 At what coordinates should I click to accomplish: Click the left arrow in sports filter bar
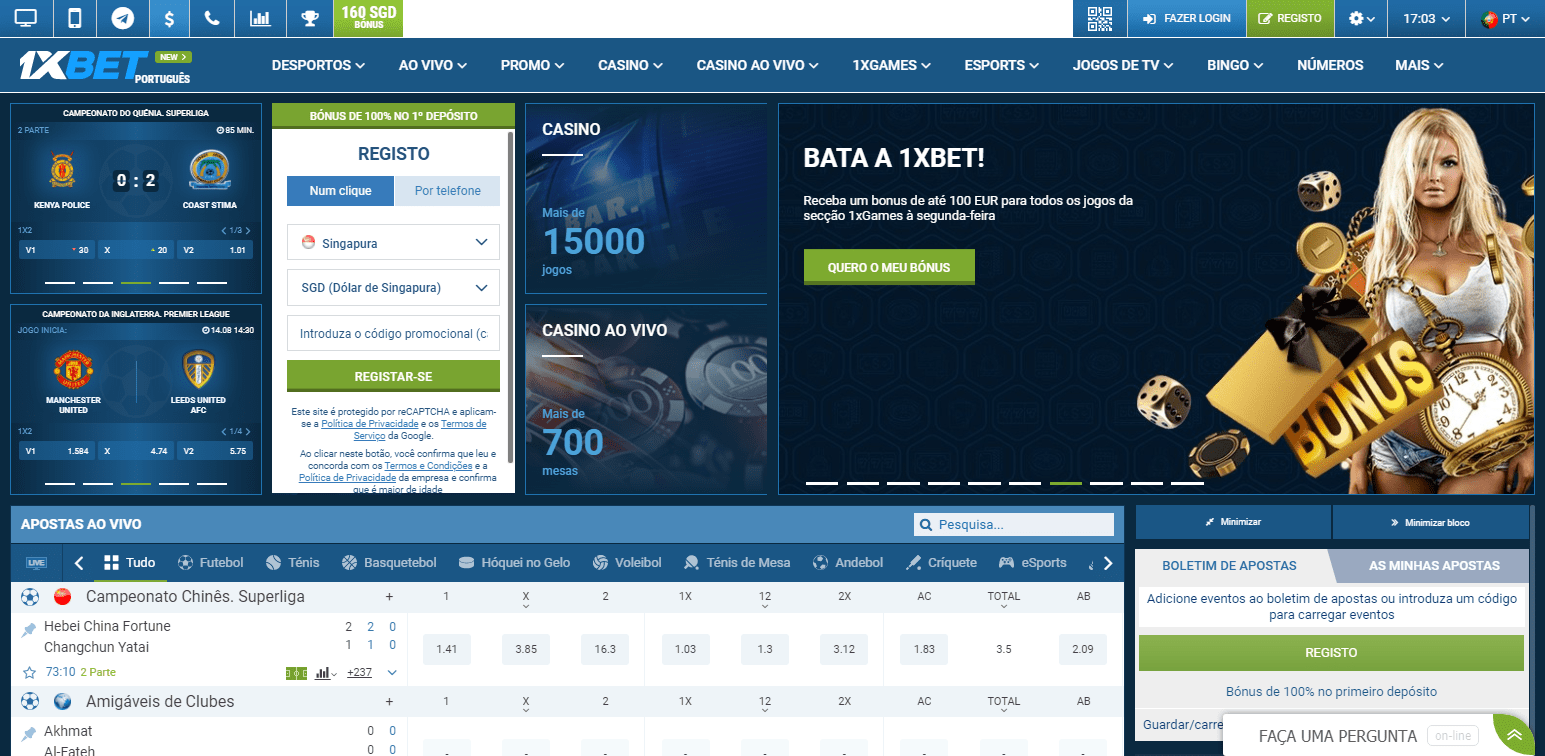click(79, 563)
